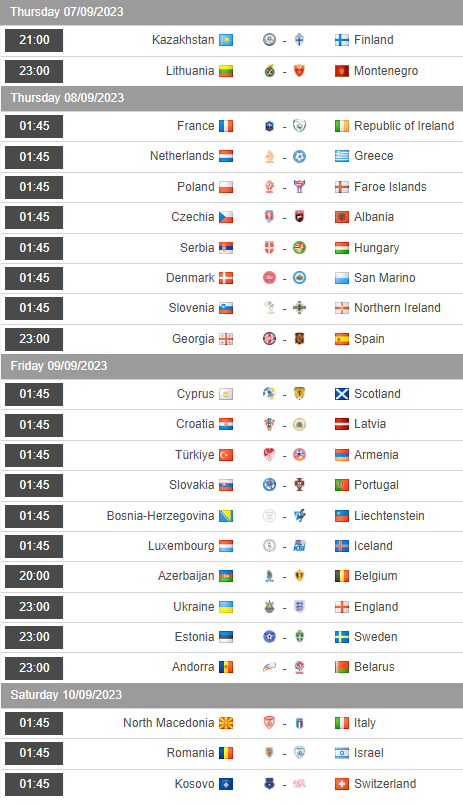Click the 21:00 Kazakhstan match time

click(x=34, y=40)
